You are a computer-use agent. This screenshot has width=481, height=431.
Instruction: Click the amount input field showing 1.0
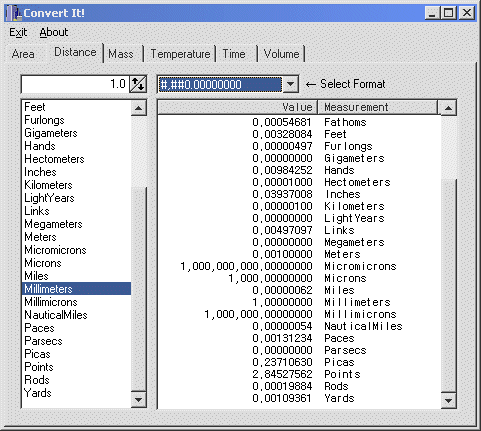75,84
